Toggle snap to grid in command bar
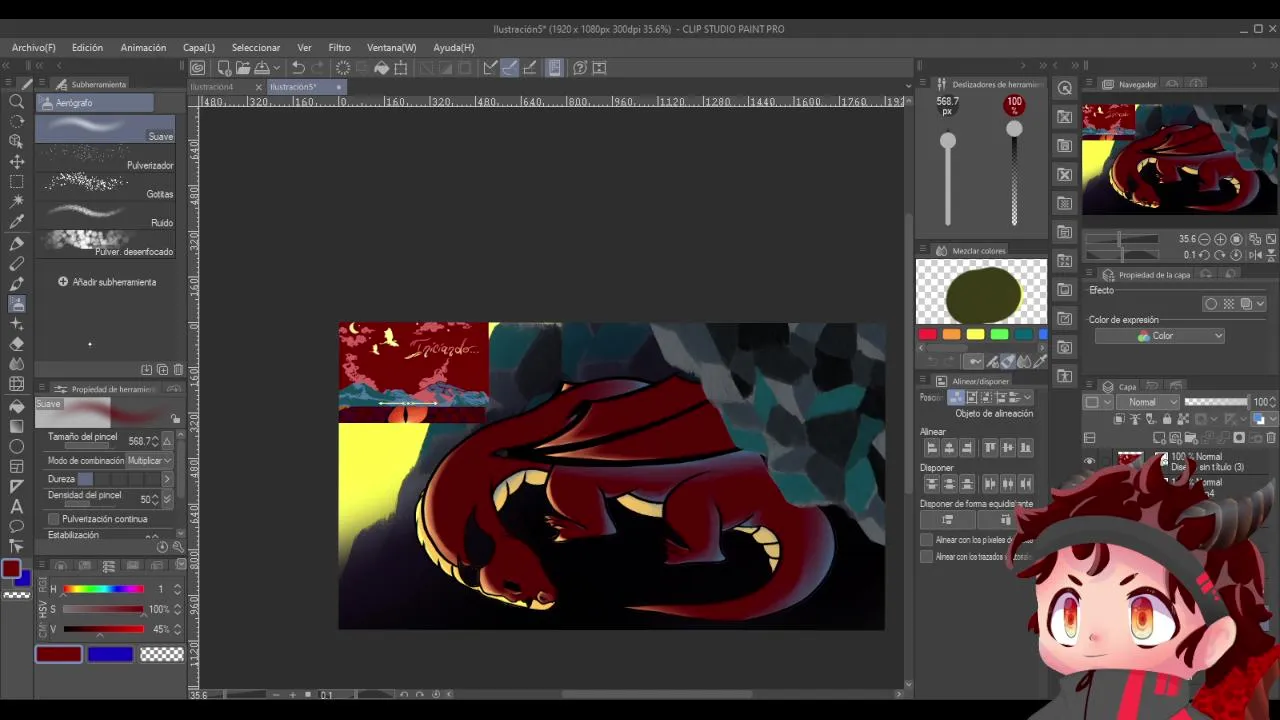The image size is (1280, 720). tap(530, 68)
